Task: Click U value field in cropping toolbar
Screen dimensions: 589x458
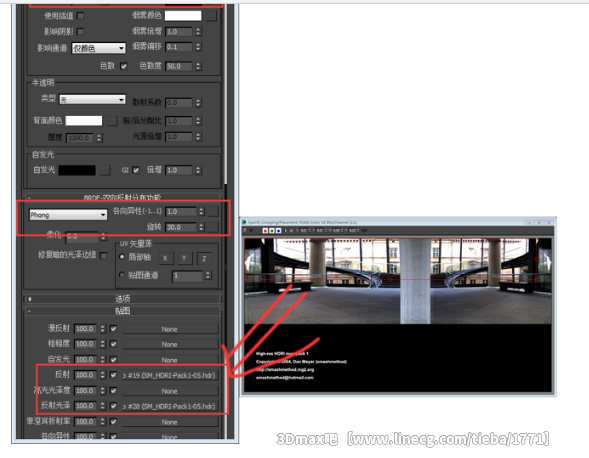Action: [x=303, y=231]
